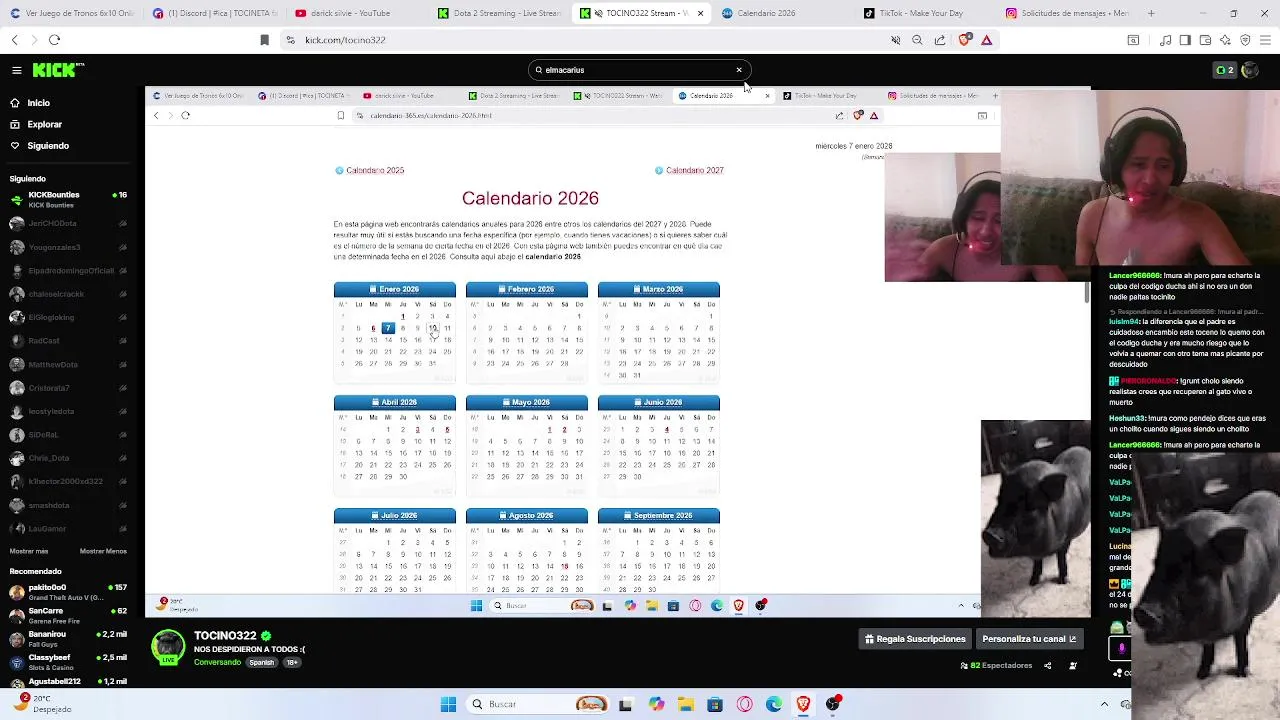
Task: Open KICKBounties channel in following list
Action: coord(68,199)
